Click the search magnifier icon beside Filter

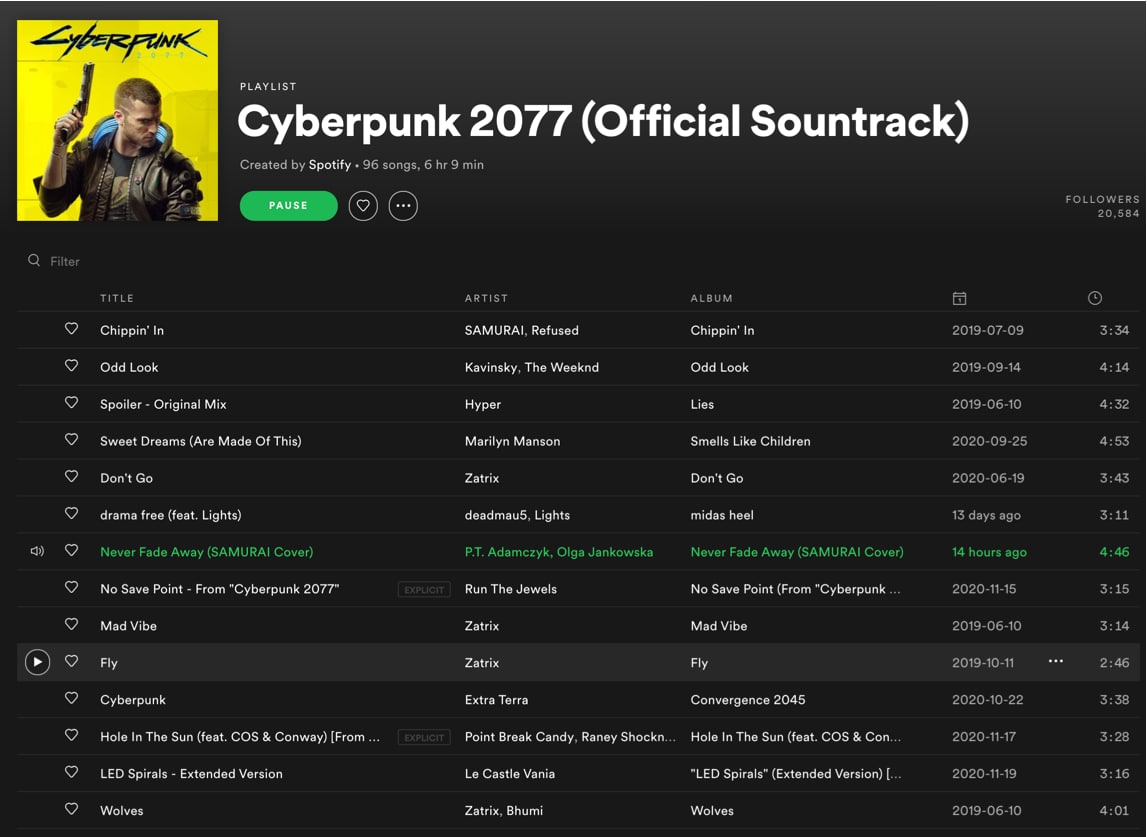[x=34, y=260]
